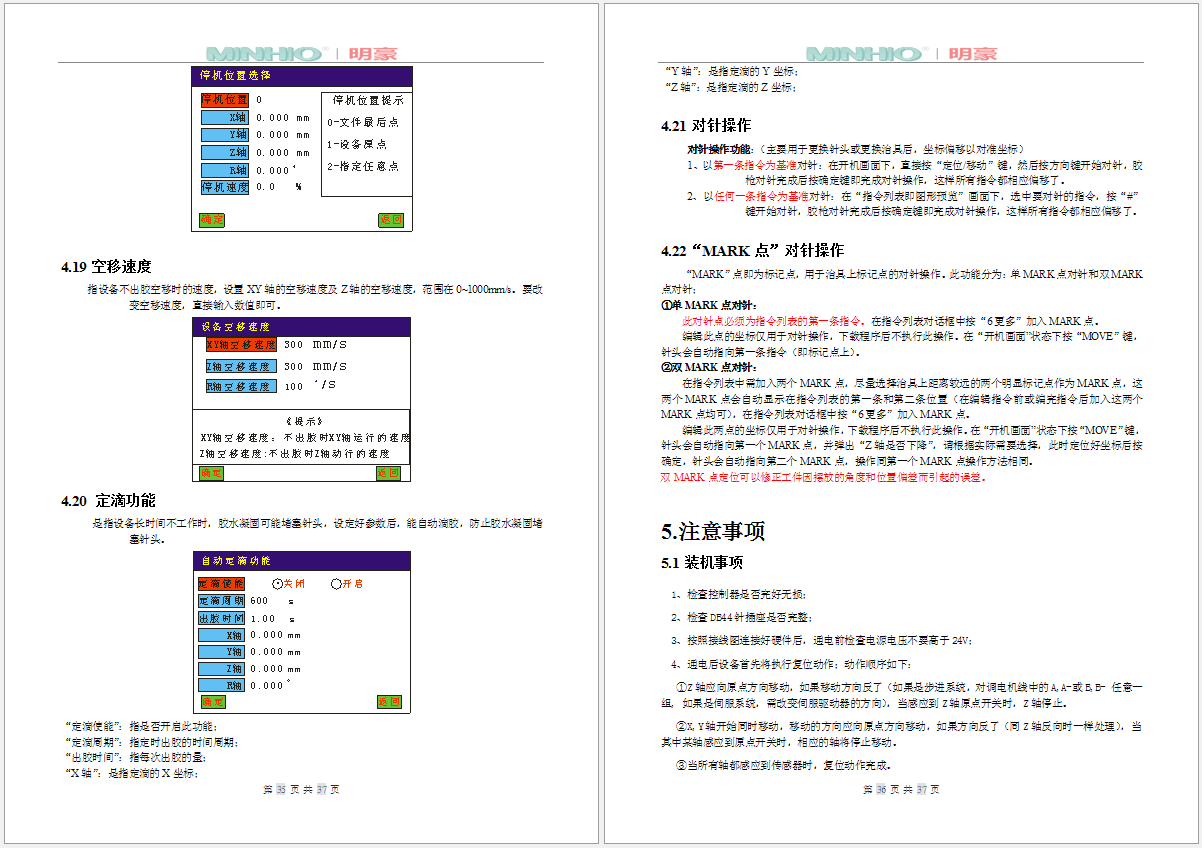1202x848 pixels.
Task: Click the heading 4.22 "MARK 点" 对针操作
Action: pos(752,250)
